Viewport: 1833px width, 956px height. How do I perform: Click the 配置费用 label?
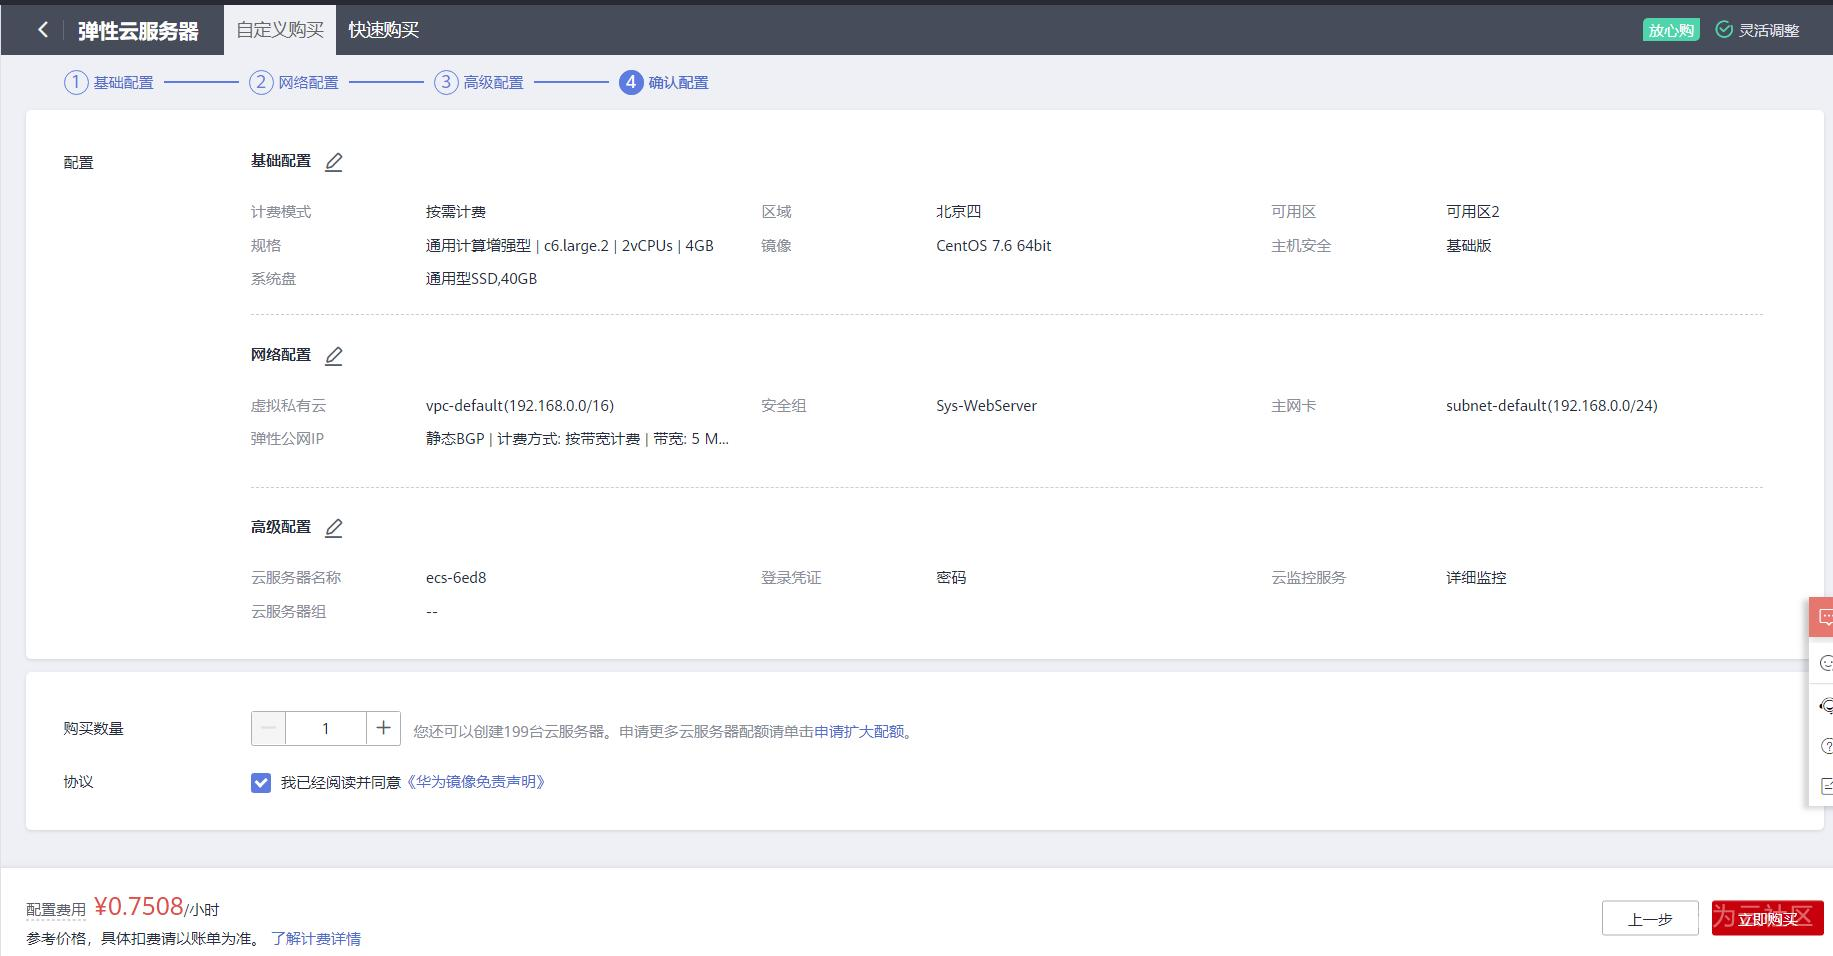click(56, 910)
